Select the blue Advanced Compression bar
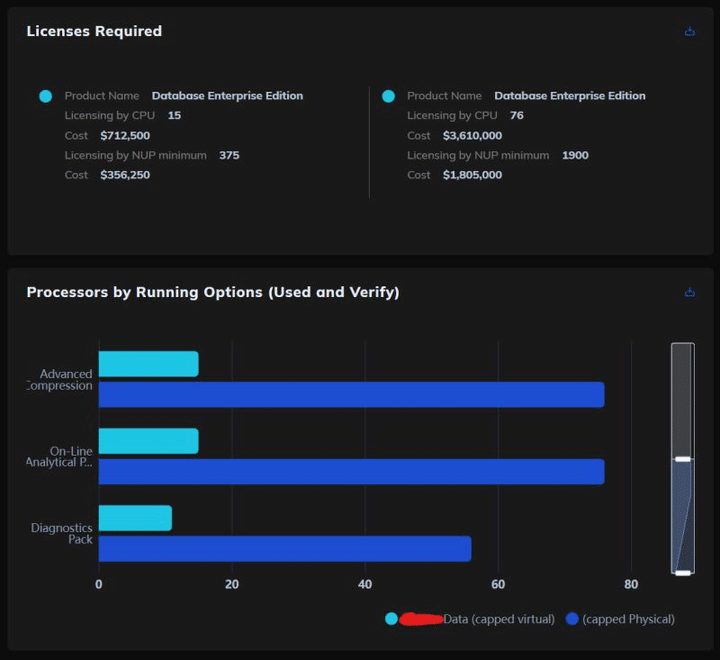The width and height of the screenshot is (720, 660). (x=351, y=395)
